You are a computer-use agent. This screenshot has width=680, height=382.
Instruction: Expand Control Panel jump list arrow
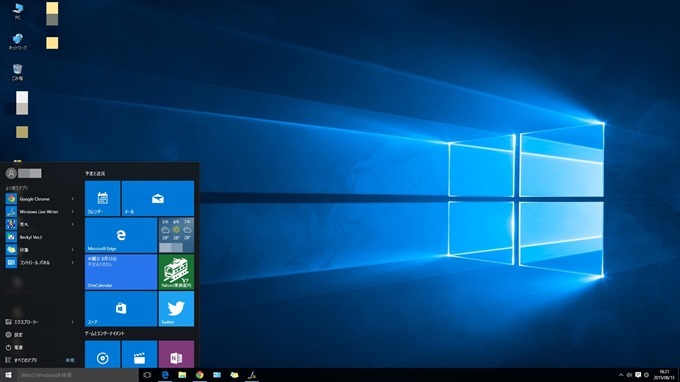[73, 262]
